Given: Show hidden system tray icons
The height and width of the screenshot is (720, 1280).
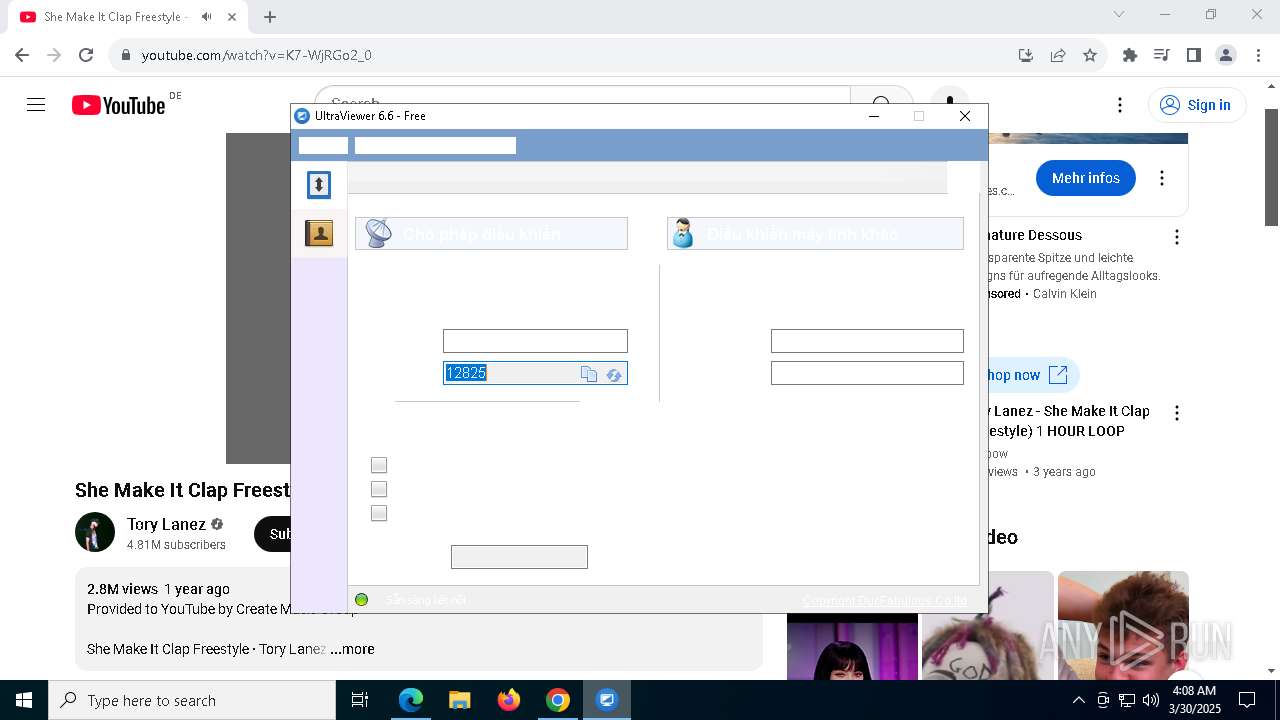Looking at the screenshot, I should coord(1078,700).
